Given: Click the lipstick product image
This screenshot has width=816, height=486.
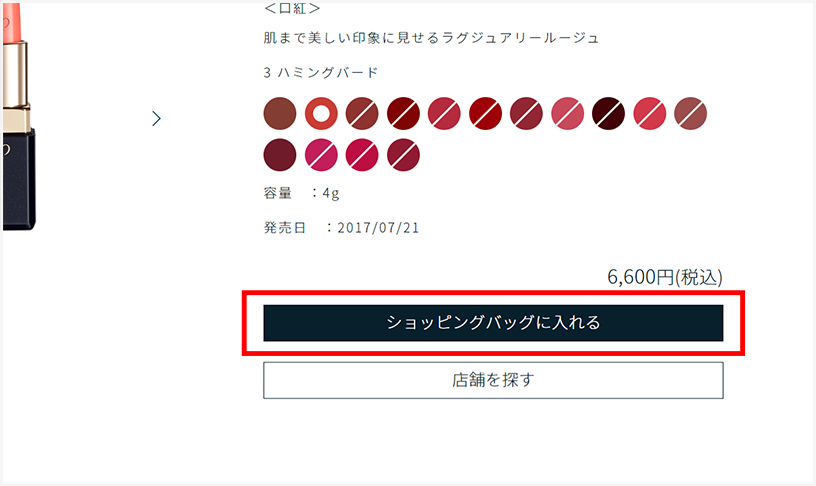Looking at the screenshot, I should click(x=19, y=117).
